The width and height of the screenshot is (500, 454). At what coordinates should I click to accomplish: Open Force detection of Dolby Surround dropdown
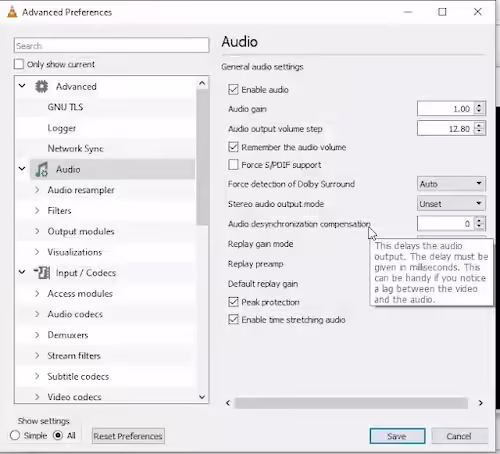451,184
